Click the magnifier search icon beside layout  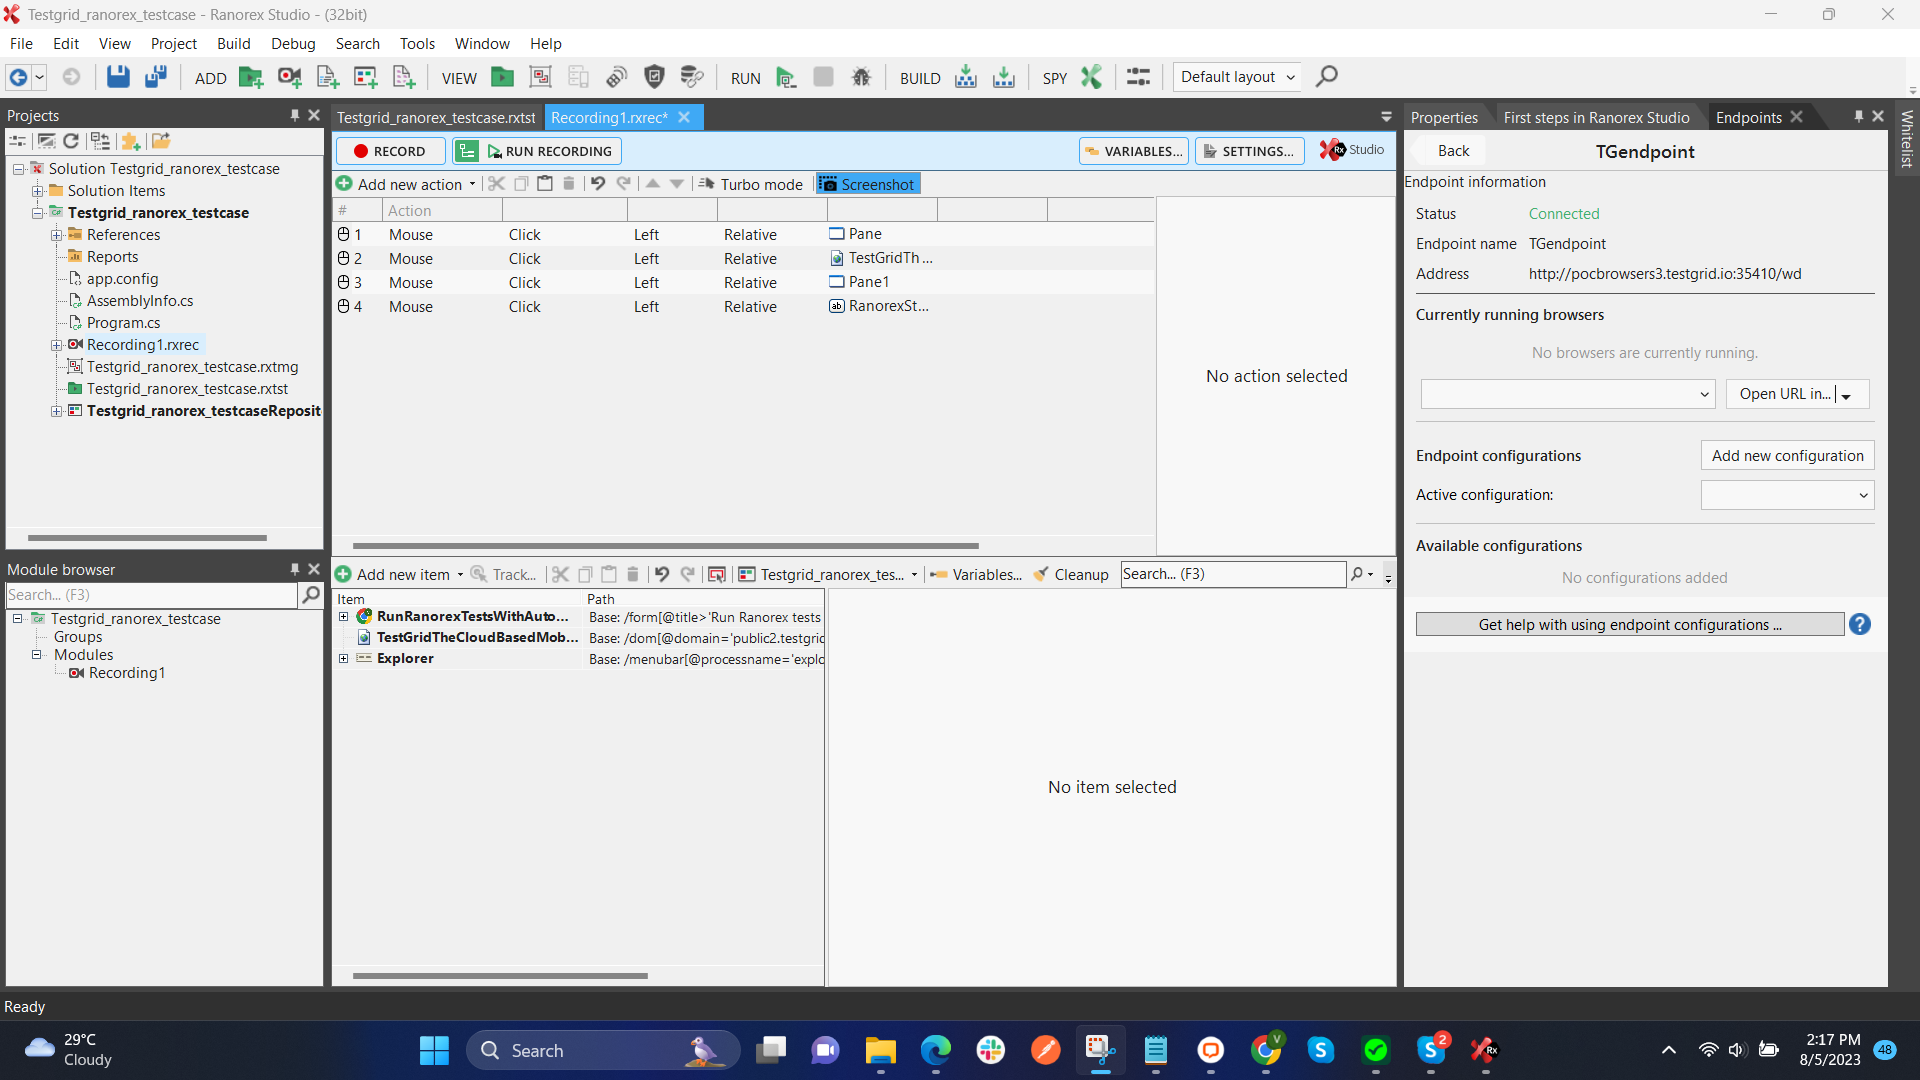1327,76
